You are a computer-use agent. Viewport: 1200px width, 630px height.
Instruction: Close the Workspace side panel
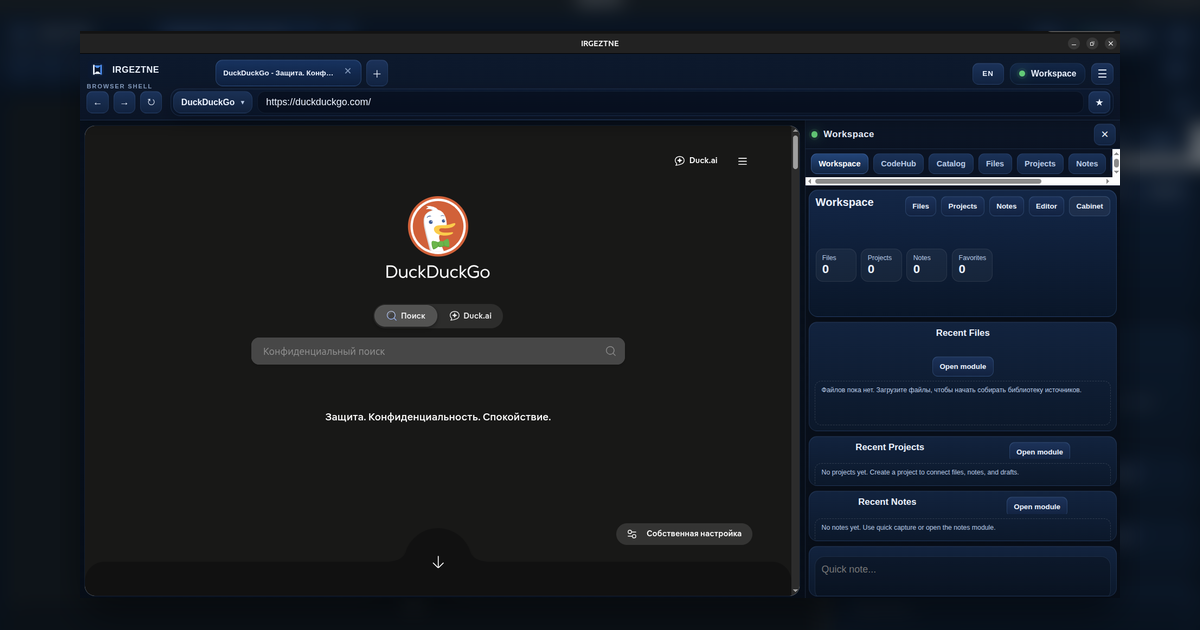[1104, 134]
